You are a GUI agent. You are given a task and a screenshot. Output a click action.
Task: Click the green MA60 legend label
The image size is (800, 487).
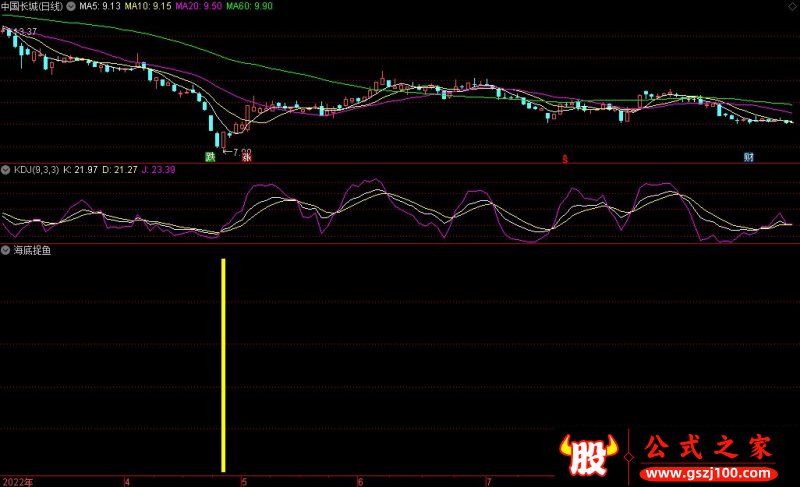[248, 6]
